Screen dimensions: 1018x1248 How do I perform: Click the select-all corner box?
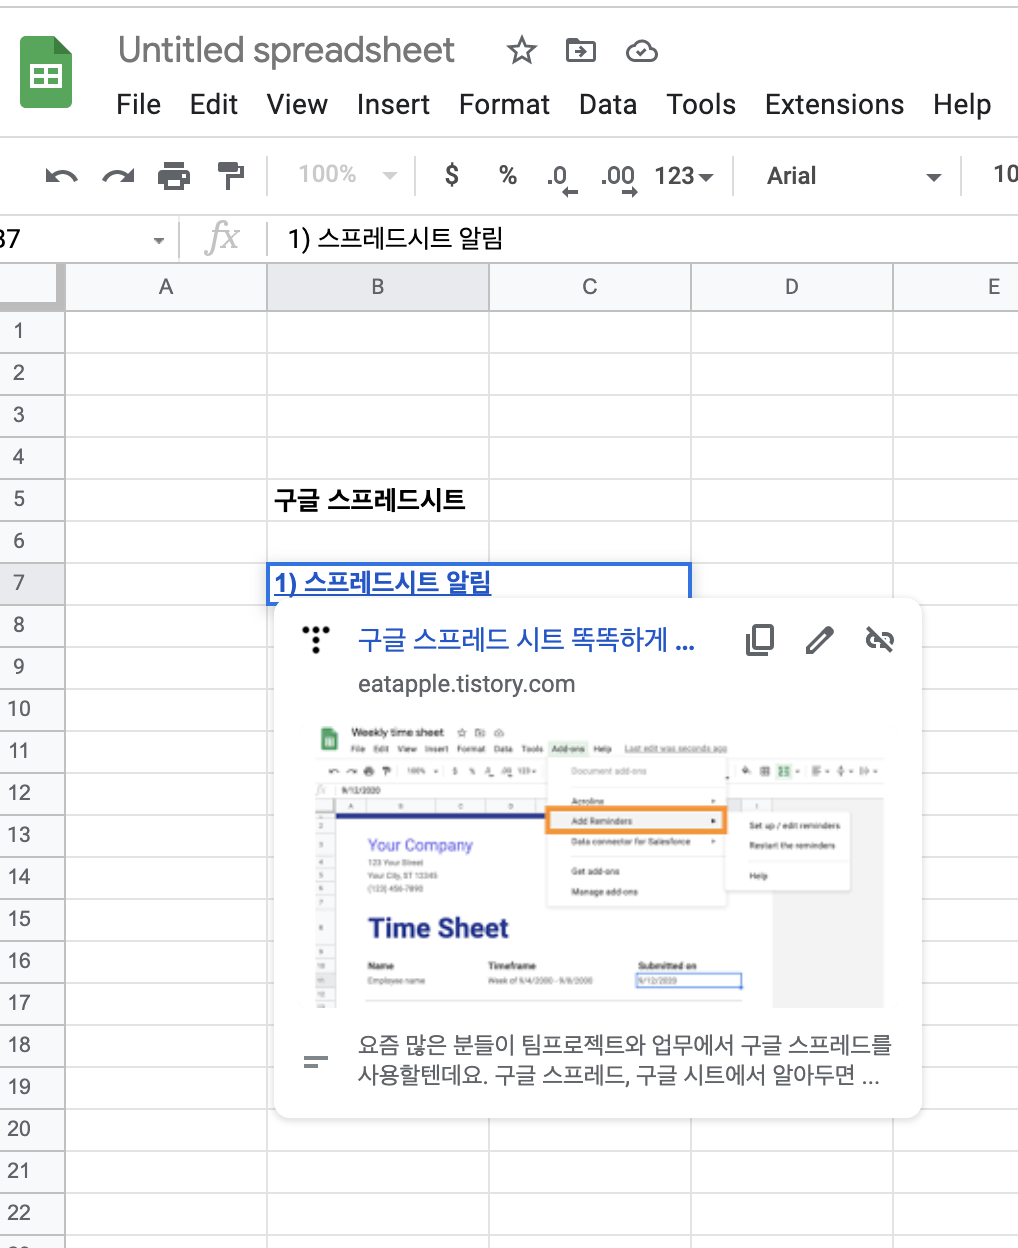pos(30,287)
